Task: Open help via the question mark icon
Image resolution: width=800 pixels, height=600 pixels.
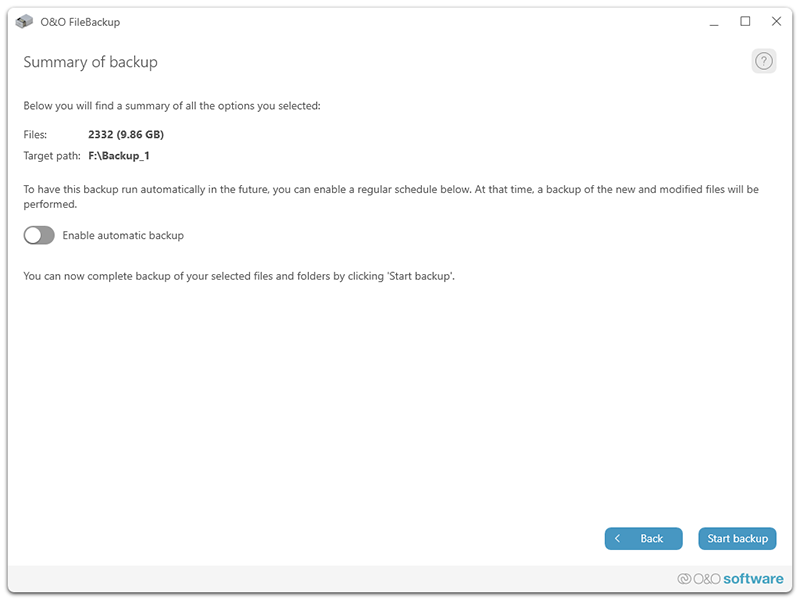Action: [764, 61]
